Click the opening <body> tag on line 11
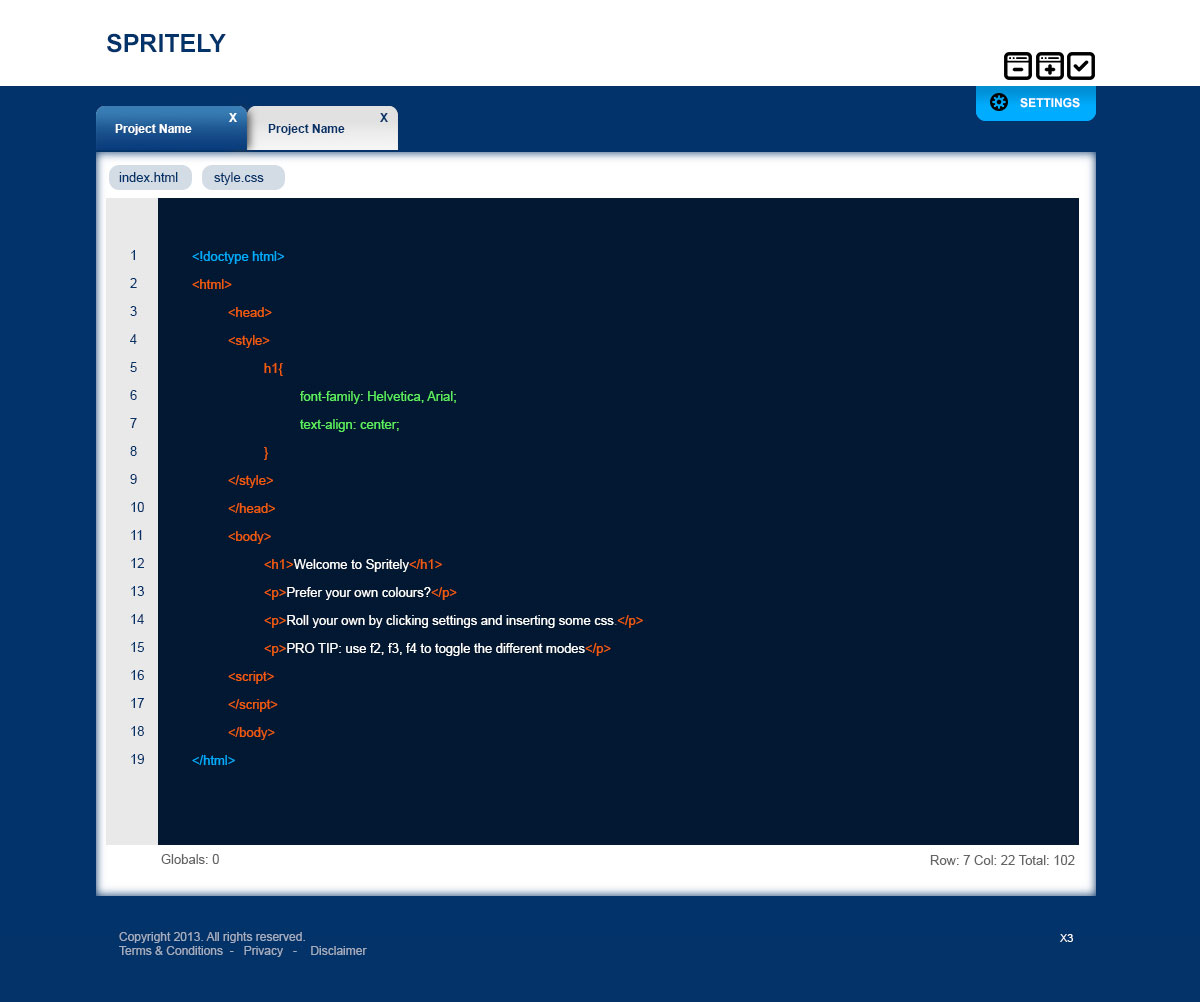Image resolution: width=1200 pixels, height=1002 pixels. click(250, 537)
